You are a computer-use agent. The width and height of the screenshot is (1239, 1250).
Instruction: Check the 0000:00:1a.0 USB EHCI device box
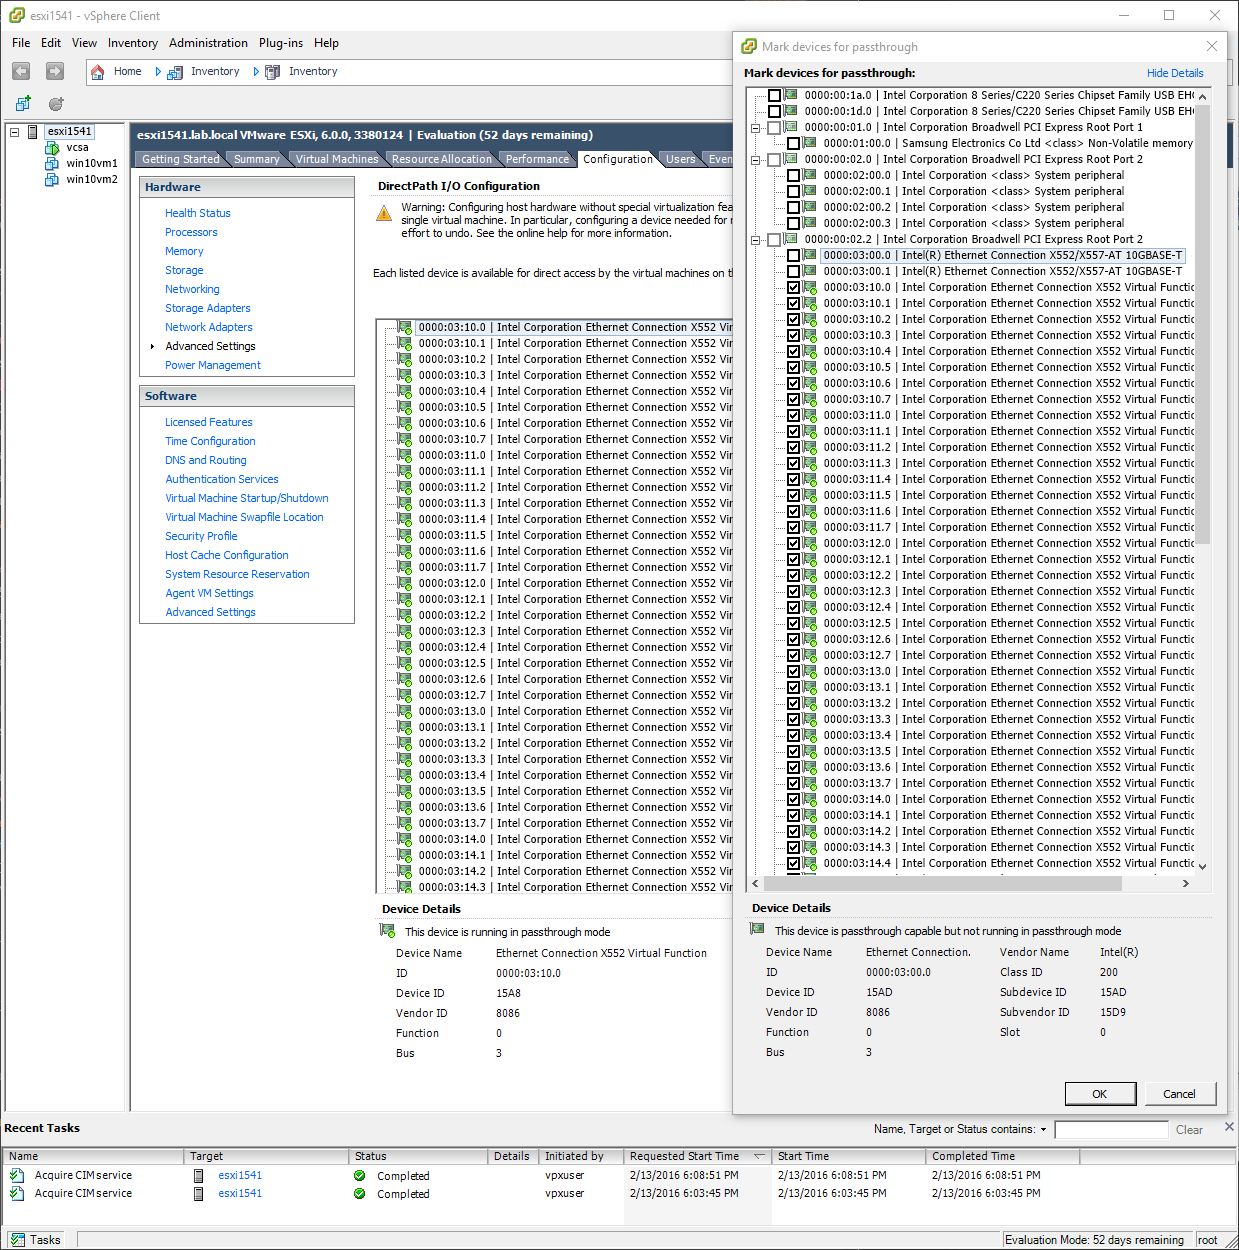(774, 95)
